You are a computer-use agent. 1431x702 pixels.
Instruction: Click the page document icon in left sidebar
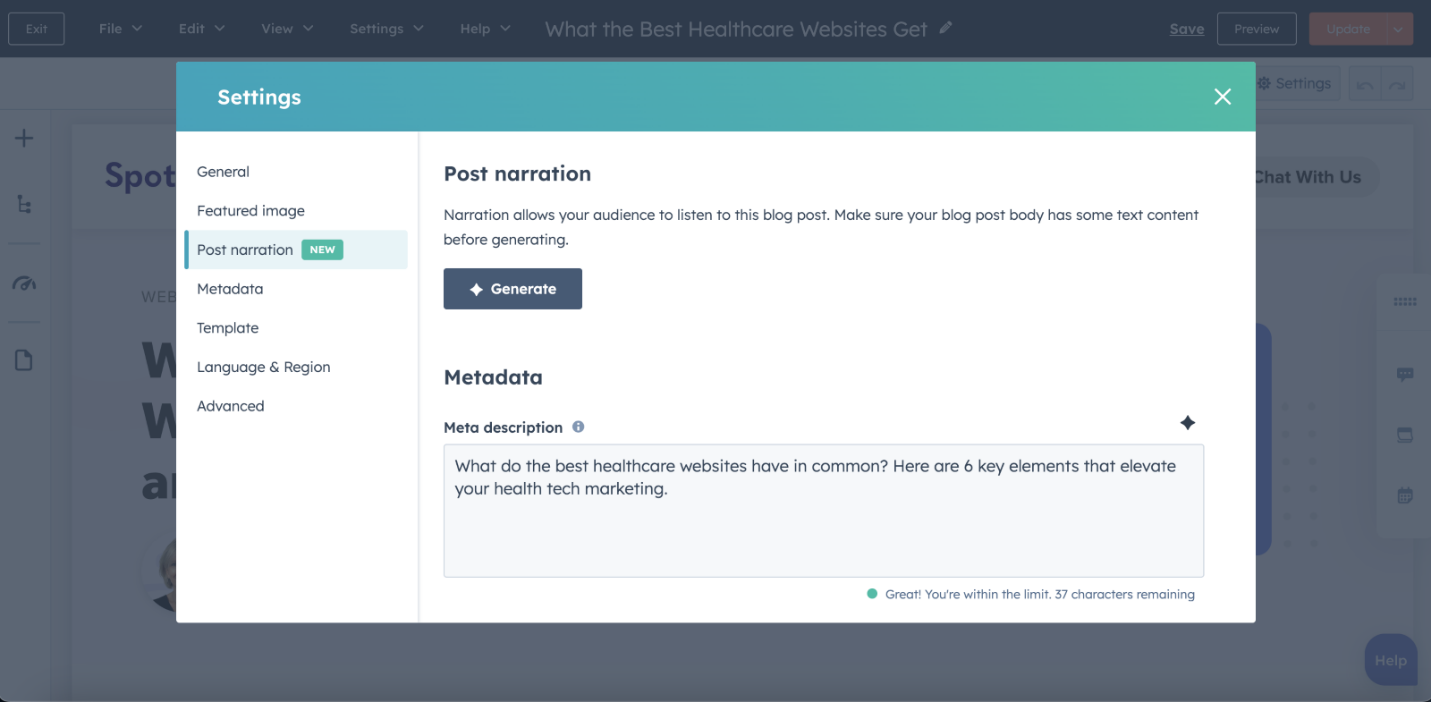click(x=24, y=360)
